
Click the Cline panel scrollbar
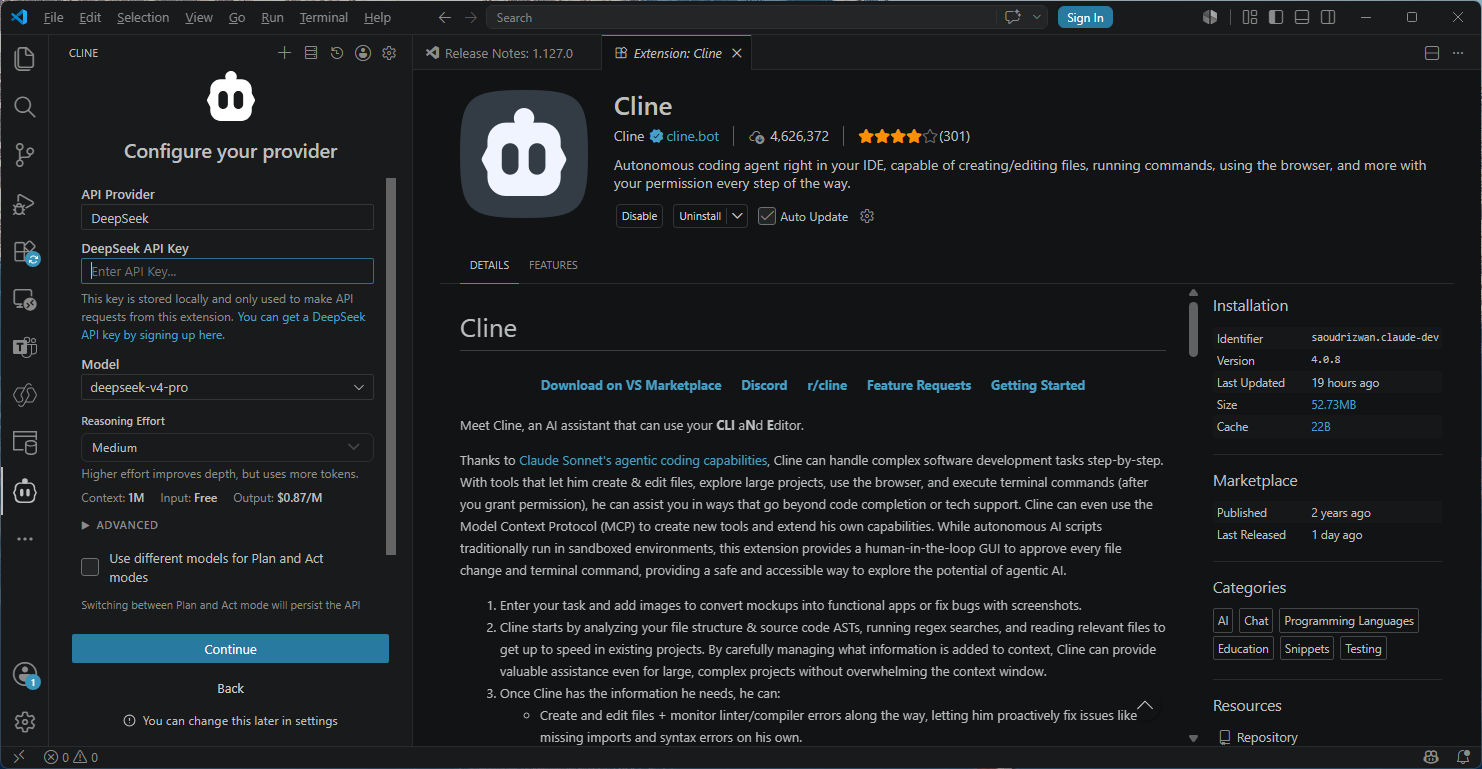click(391, 366)
